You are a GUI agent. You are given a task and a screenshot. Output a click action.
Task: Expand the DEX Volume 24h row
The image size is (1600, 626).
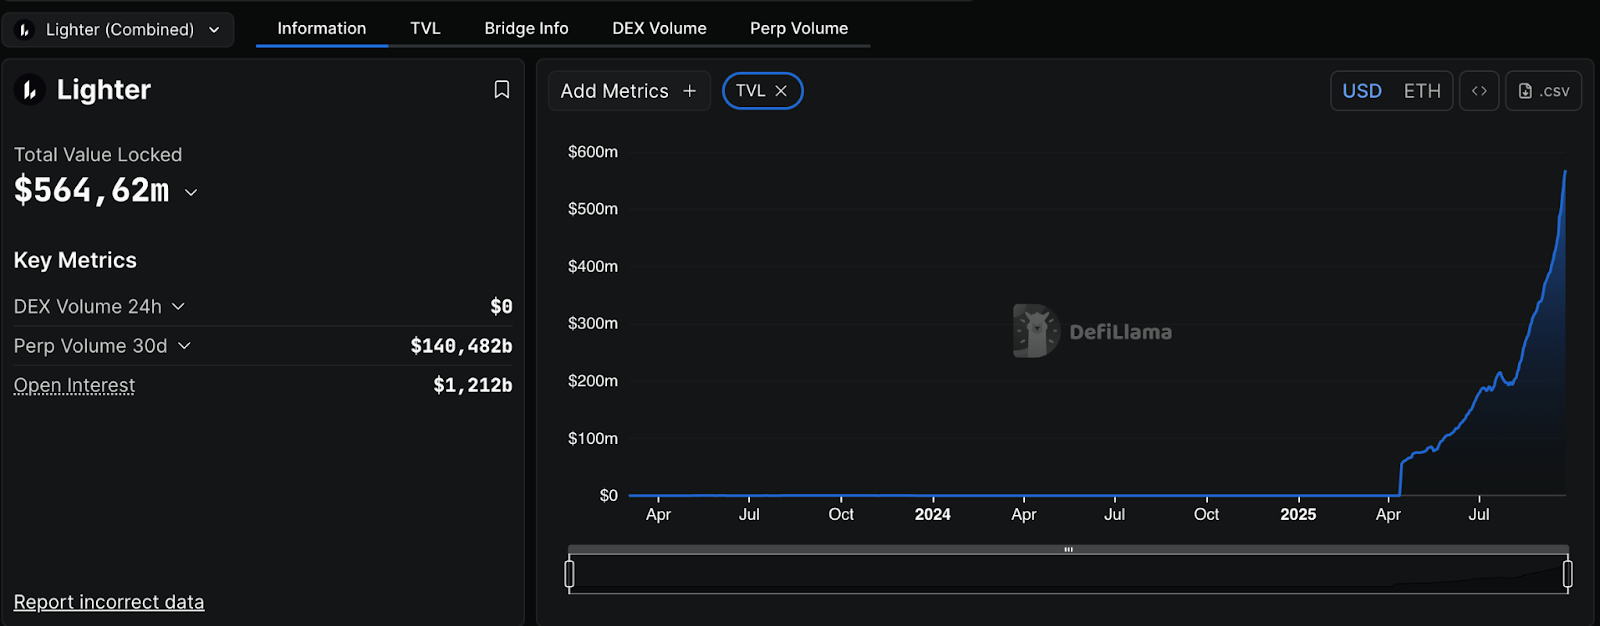tap(178, 306)
